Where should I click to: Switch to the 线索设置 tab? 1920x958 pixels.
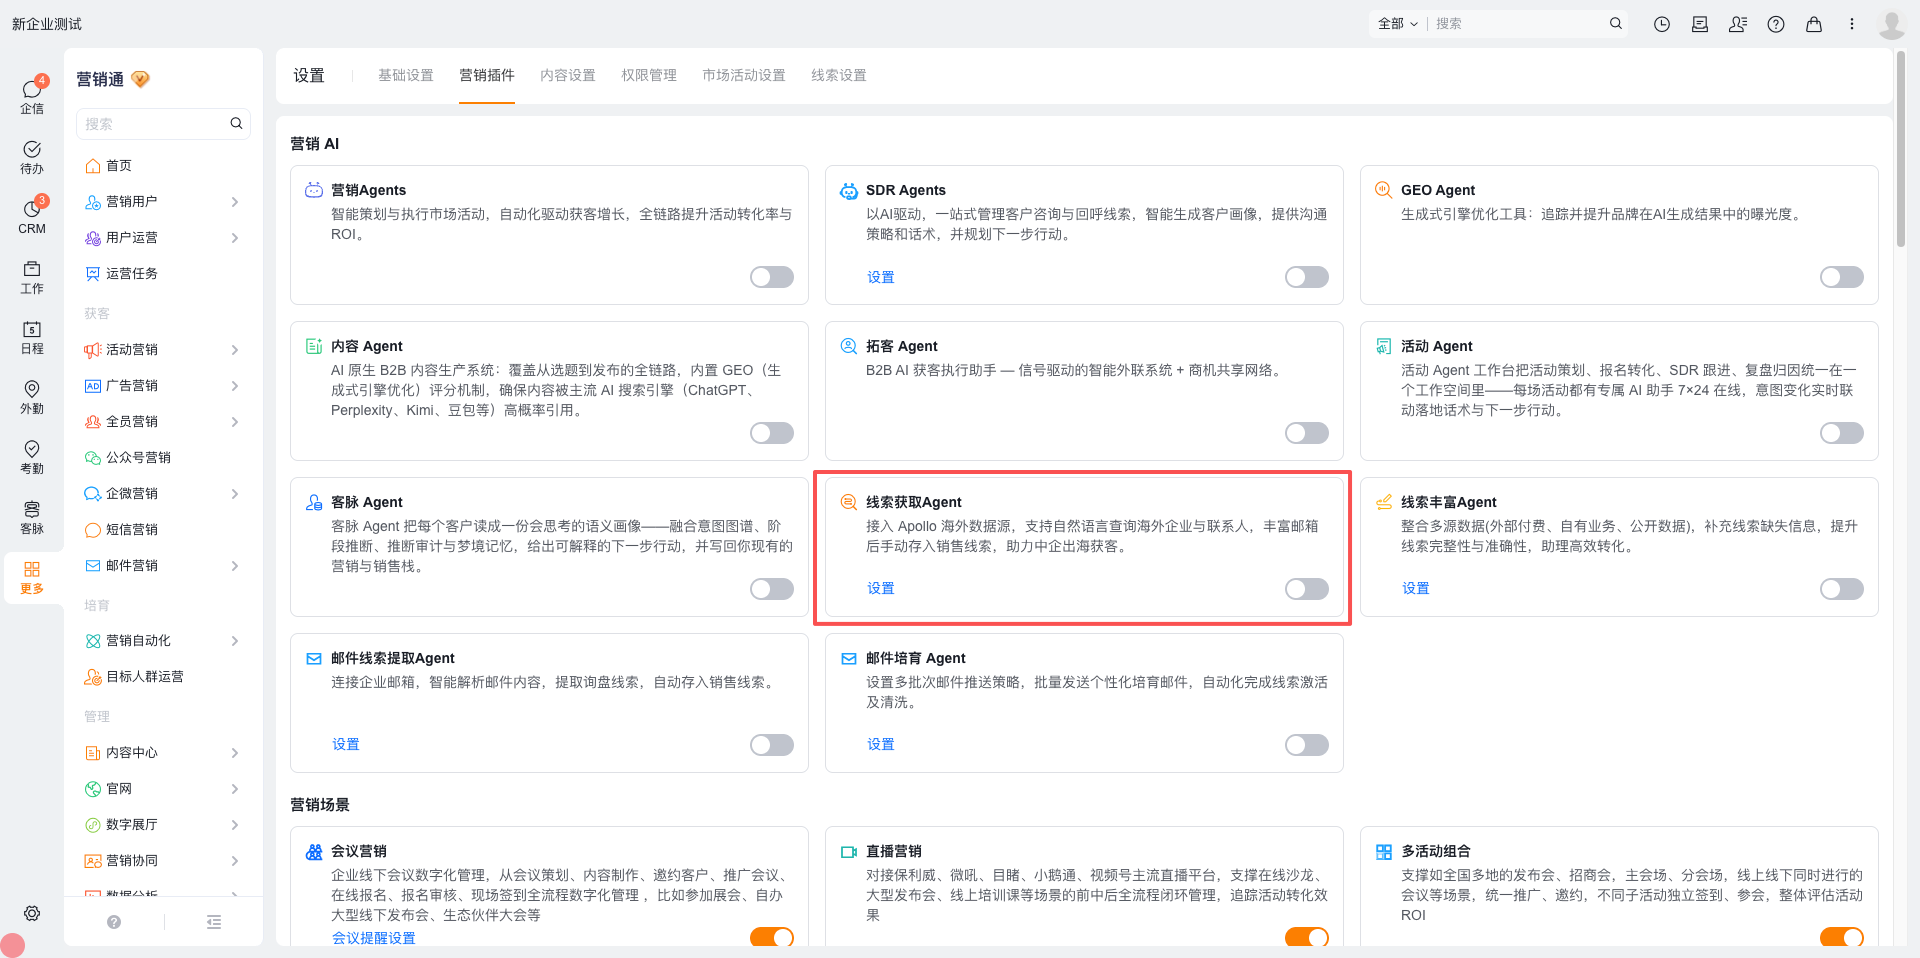(839, 75)
